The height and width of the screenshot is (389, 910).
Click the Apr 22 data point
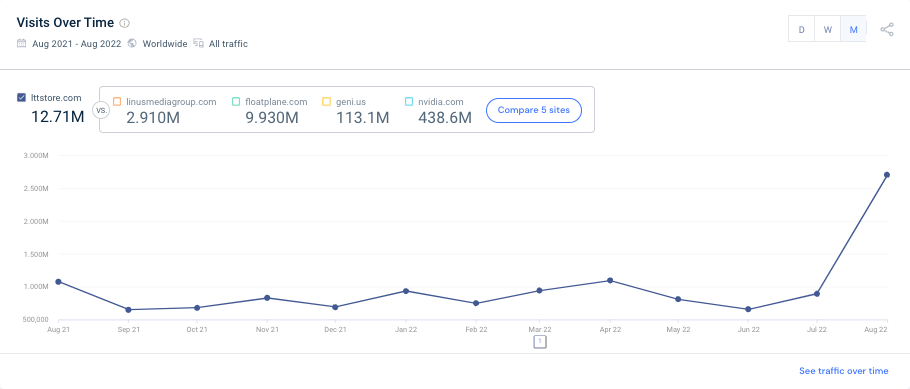610,280
